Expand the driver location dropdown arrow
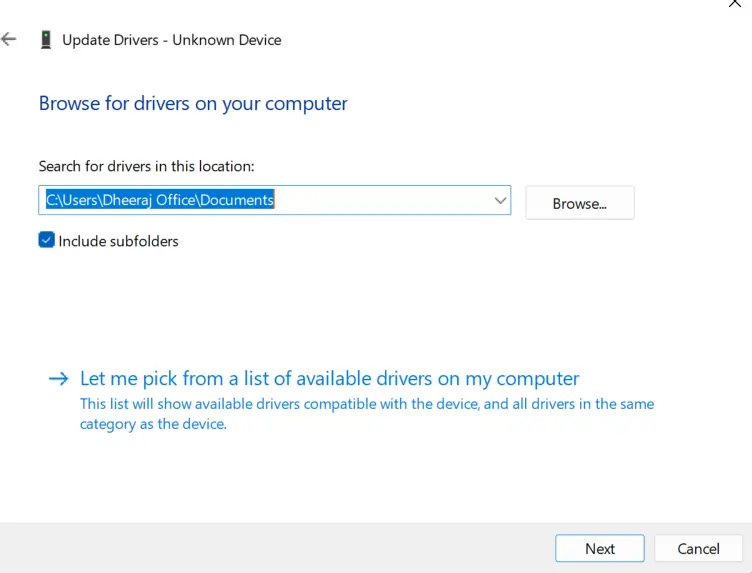752x573 pixels. coord(500,200)
